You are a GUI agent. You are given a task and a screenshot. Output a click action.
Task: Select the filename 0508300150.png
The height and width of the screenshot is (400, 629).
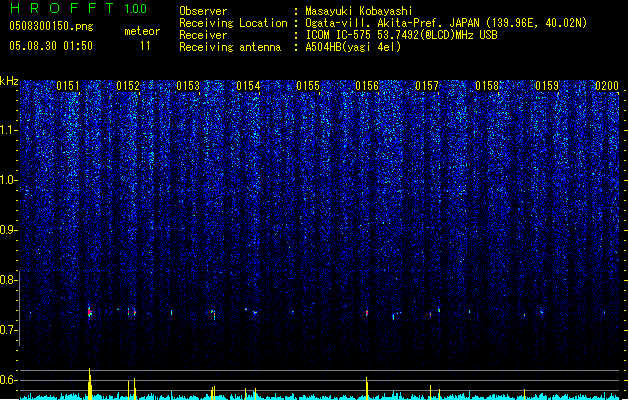[x=51, y=26]
